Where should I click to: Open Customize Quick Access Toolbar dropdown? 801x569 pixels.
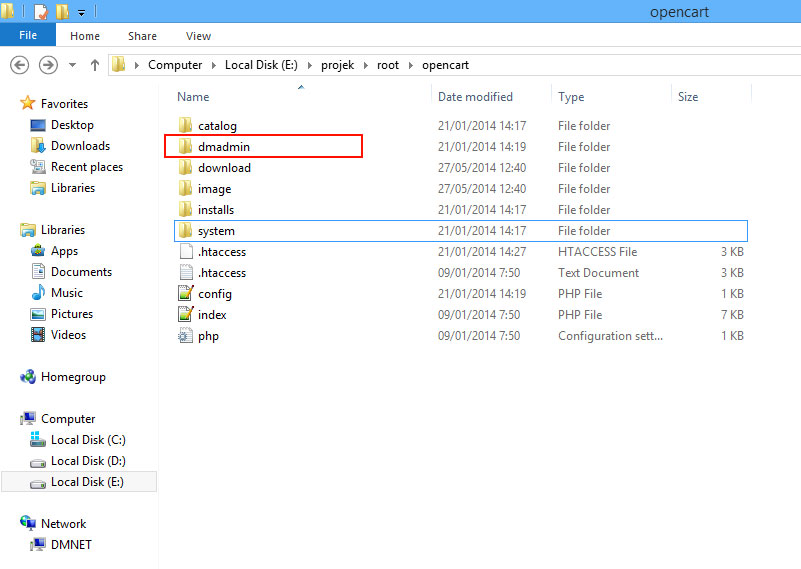pos(81,13)
